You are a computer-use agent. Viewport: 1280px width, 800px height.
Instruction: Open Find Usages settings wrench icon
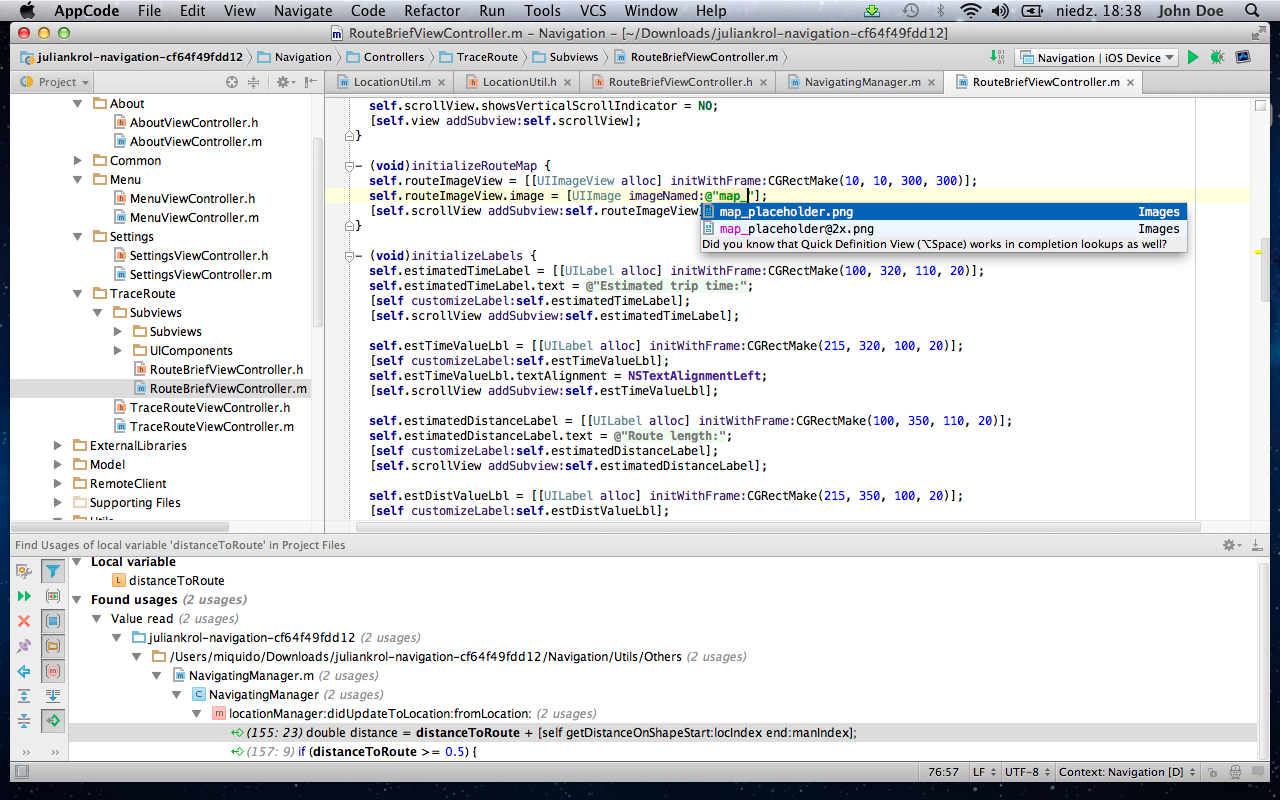(24, 571)
